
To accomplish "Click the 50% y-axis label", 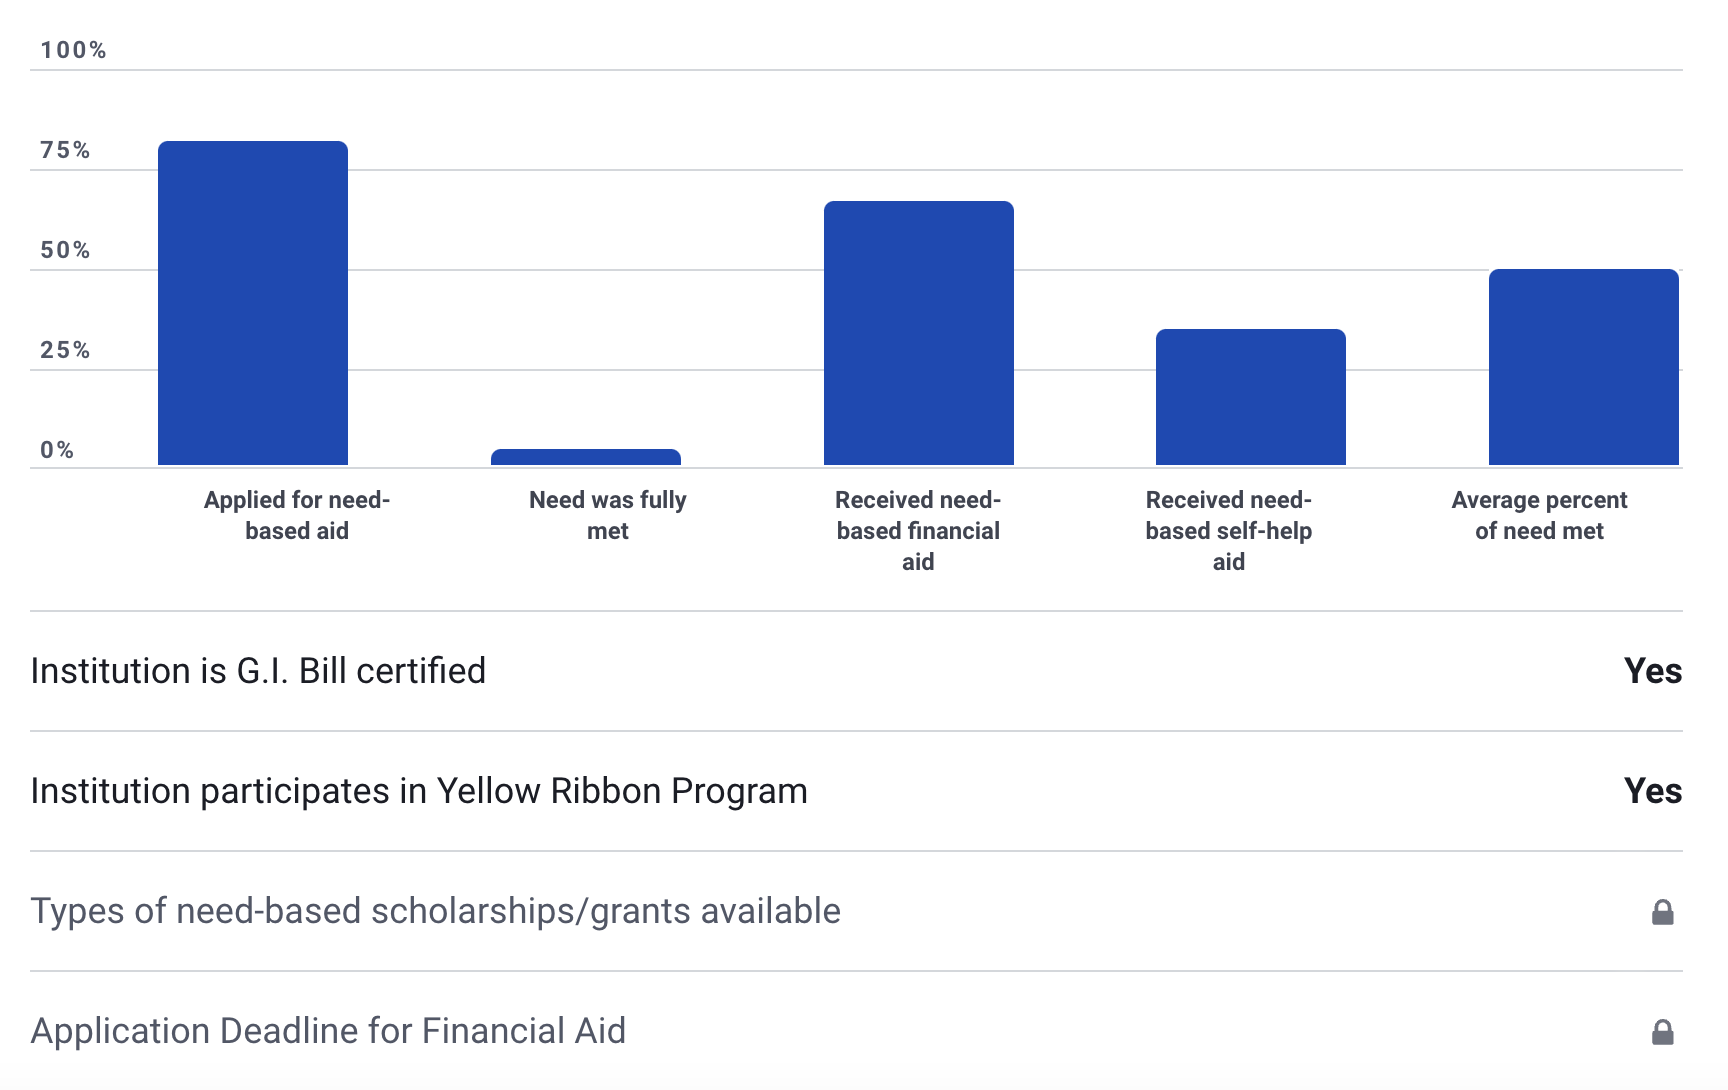I will click(x=65, y=250).
